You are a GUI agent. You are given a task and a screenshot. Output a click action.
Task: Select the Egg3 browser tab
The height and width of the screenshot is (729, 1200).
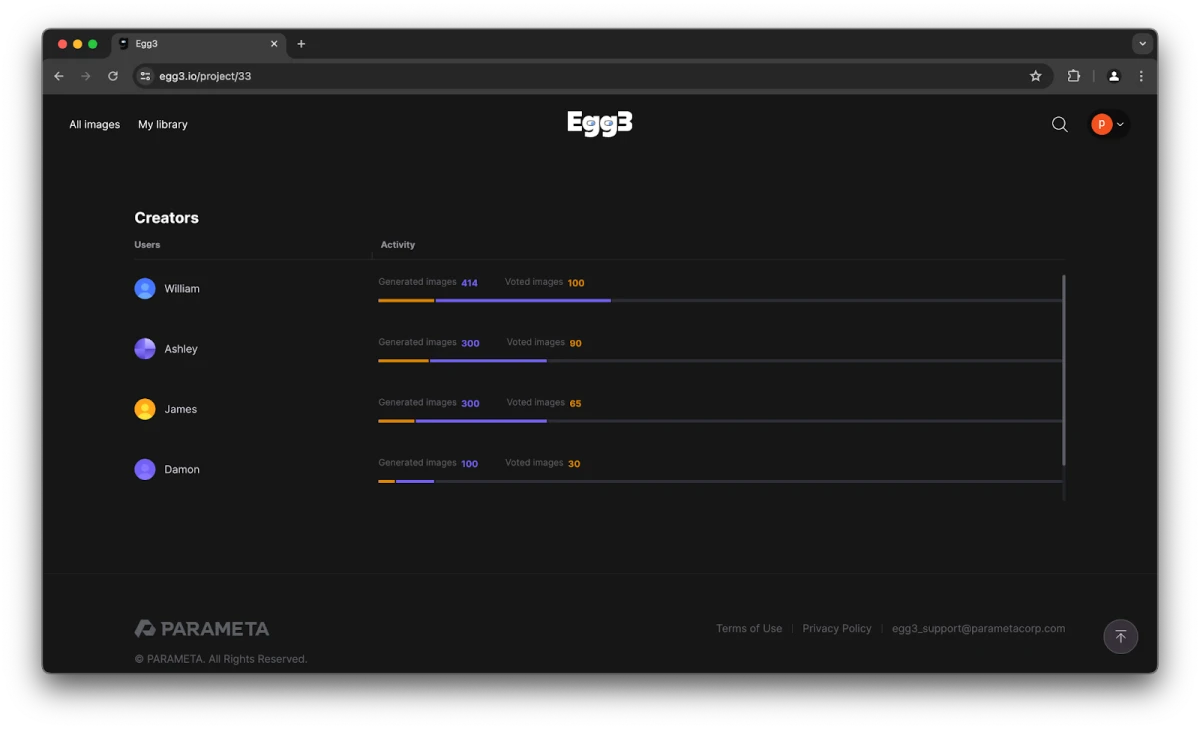tap(199, 44)
